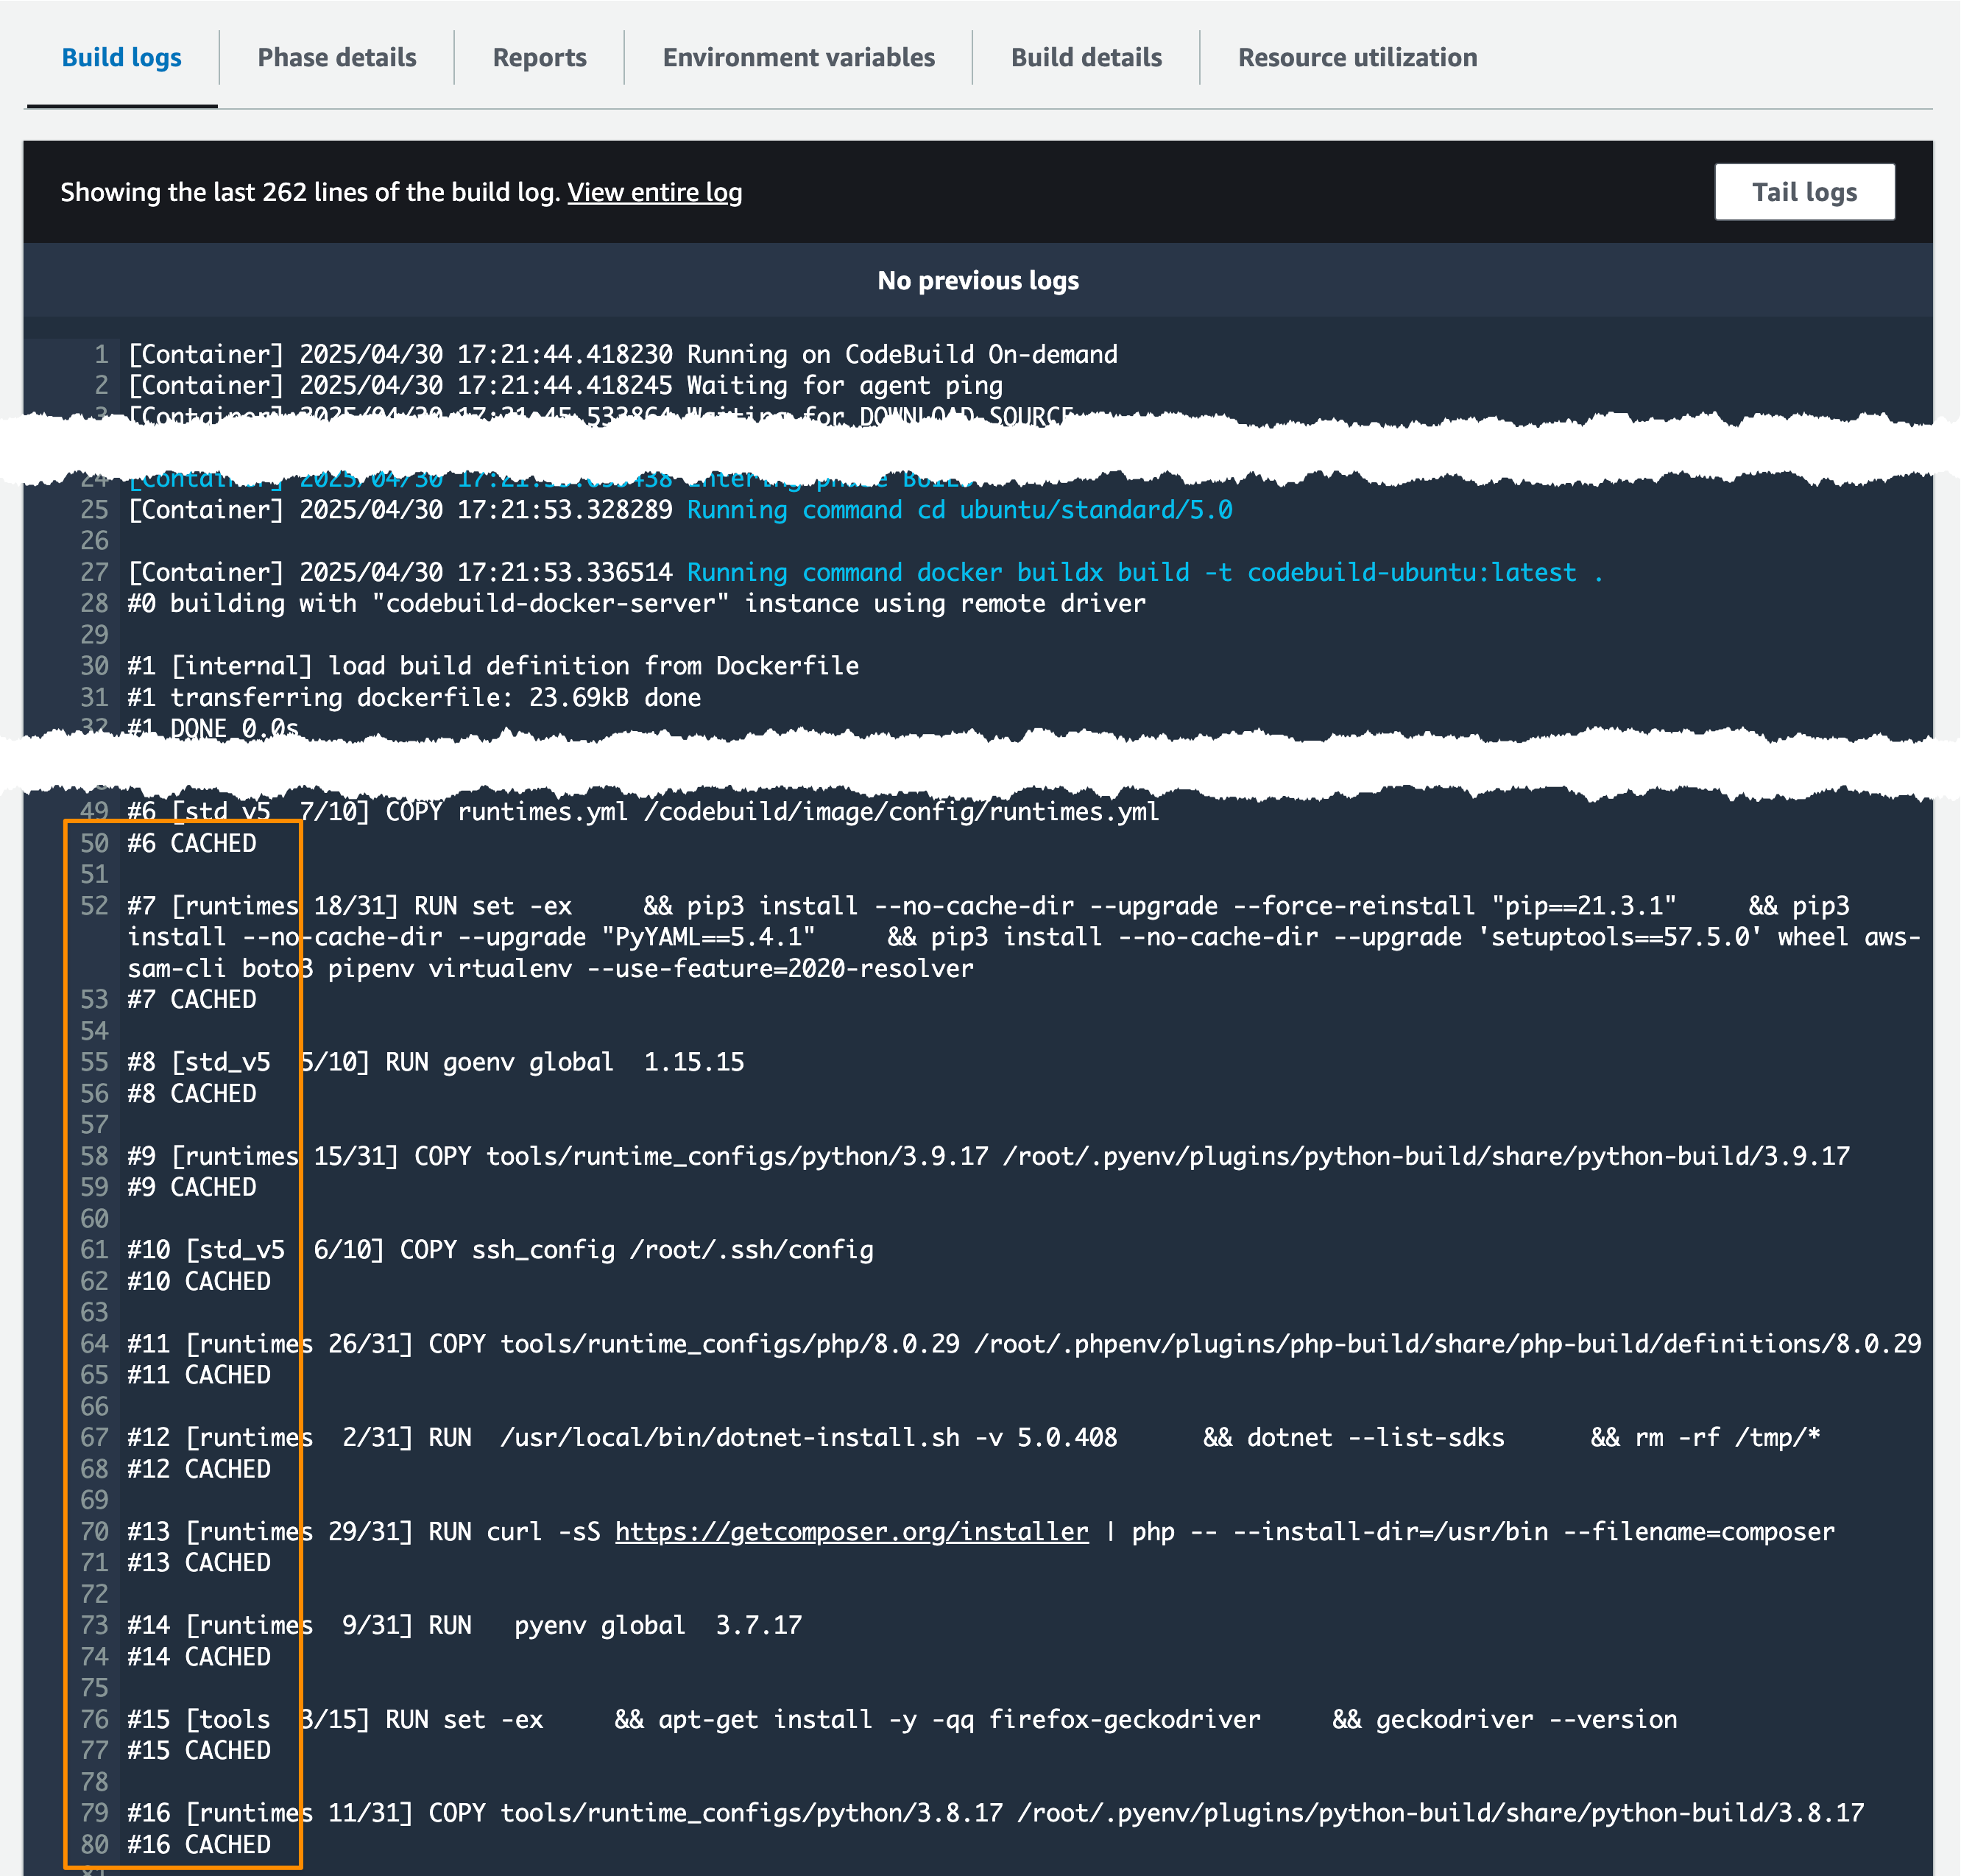
Task: Click the '#16 CACHED' log line
Action: pos(199,1844)
